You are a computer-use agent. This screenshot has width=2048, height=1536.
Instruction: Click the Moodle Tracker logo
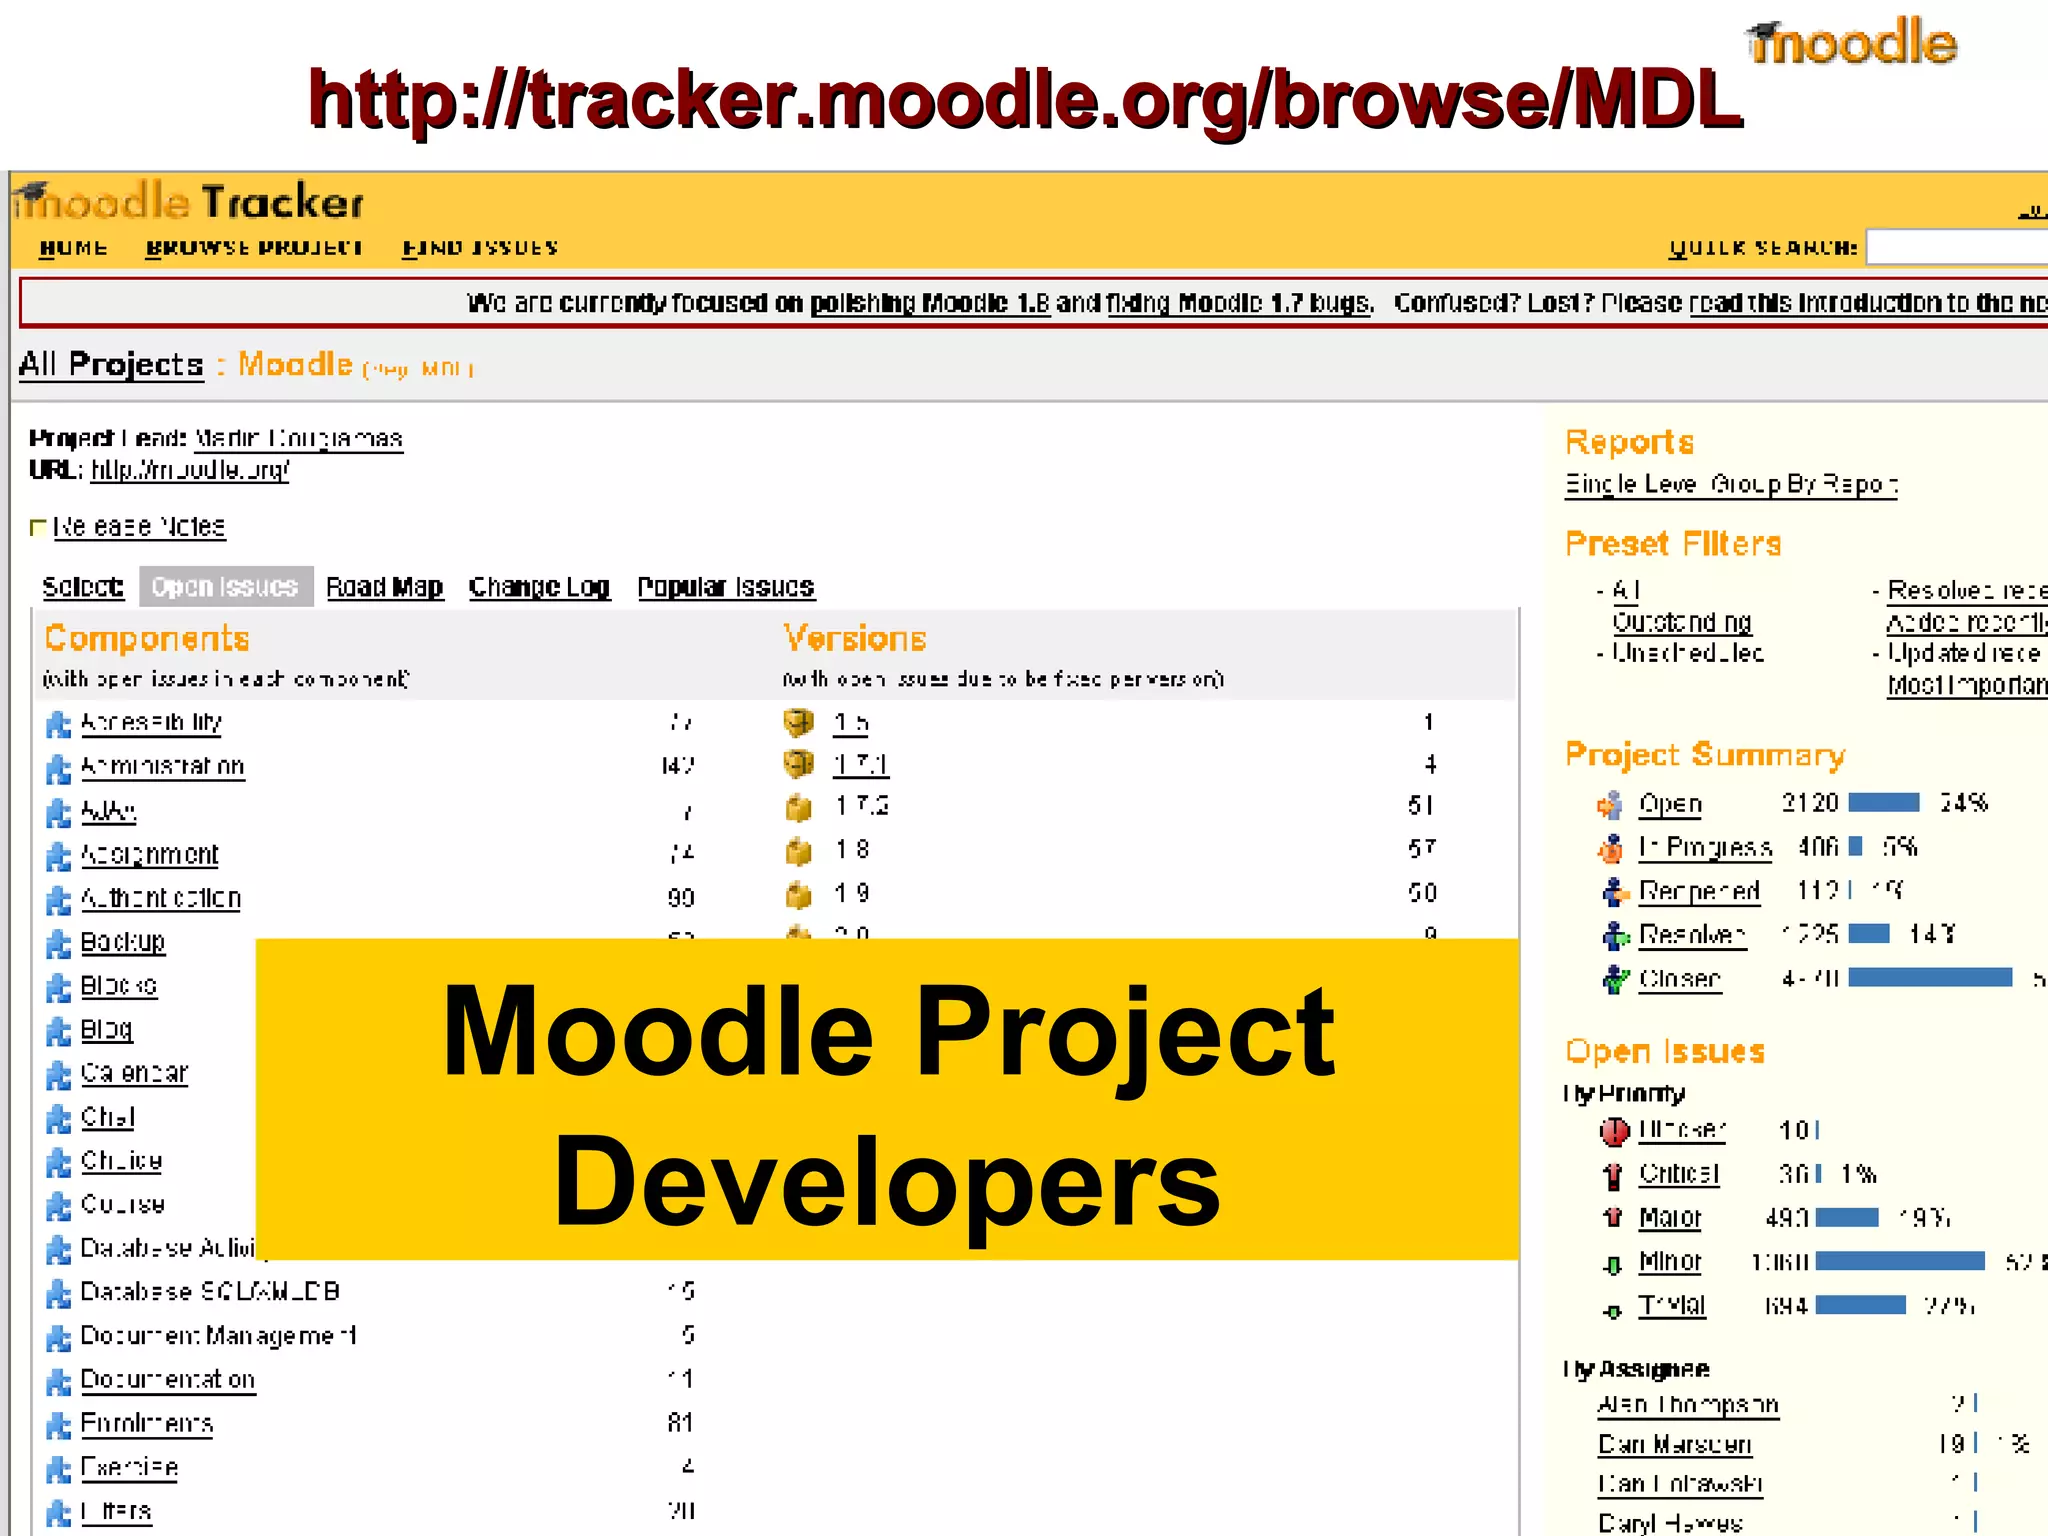tap(190, 202)
